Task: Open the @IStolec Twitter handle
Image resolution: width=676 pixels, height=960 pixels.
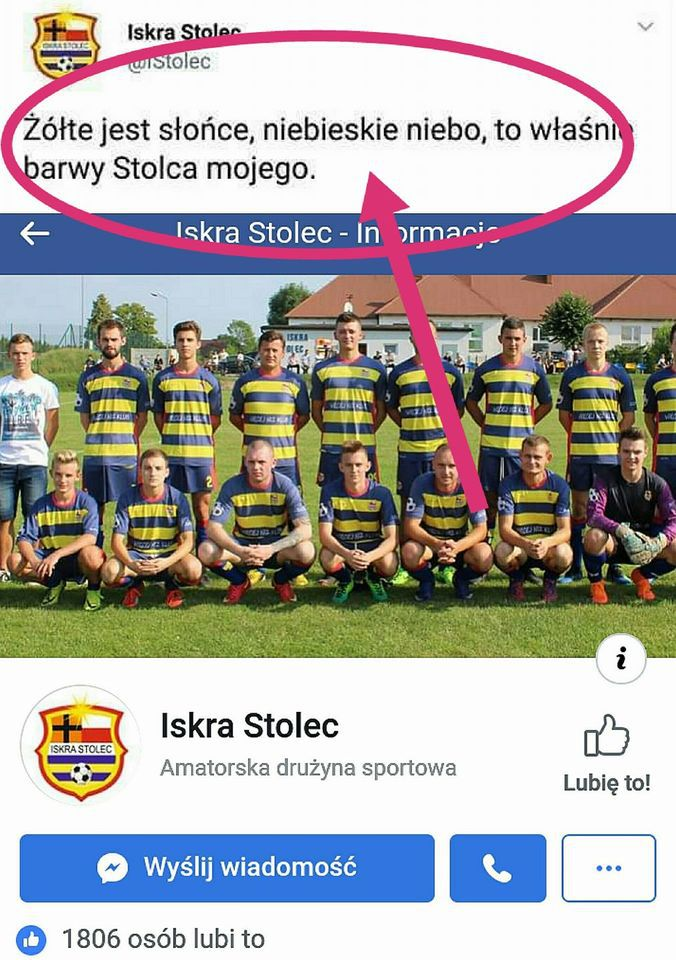Action: tap(169, 61)
